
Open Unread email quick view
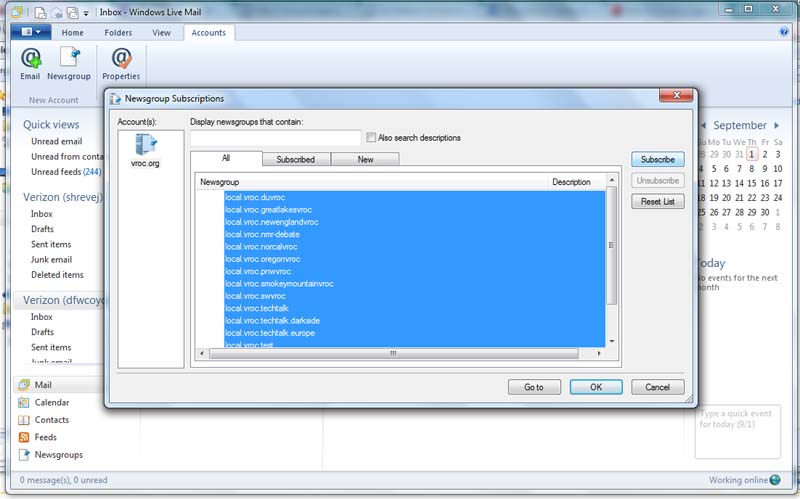click(x=57, y=141)
